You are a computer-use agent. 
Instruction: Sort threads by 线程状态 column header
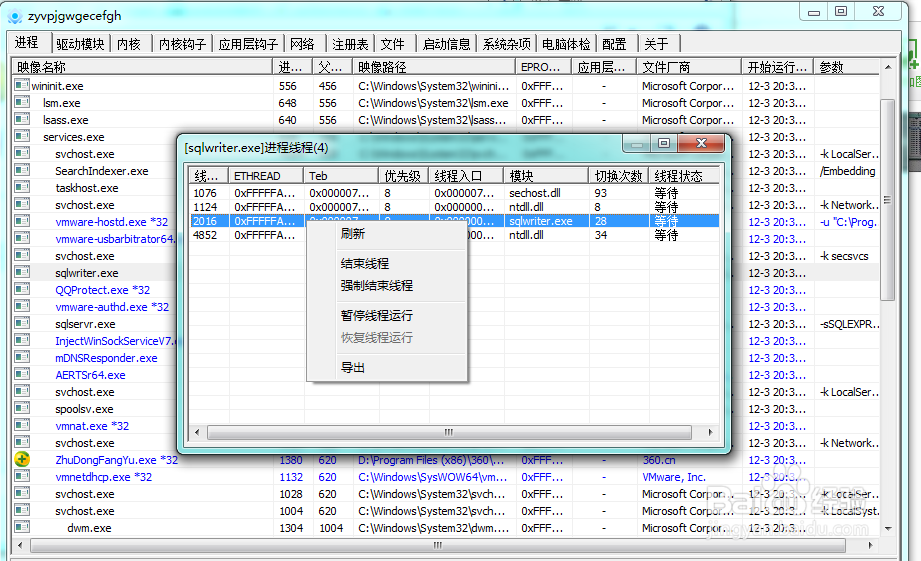(x=684, y=176)
